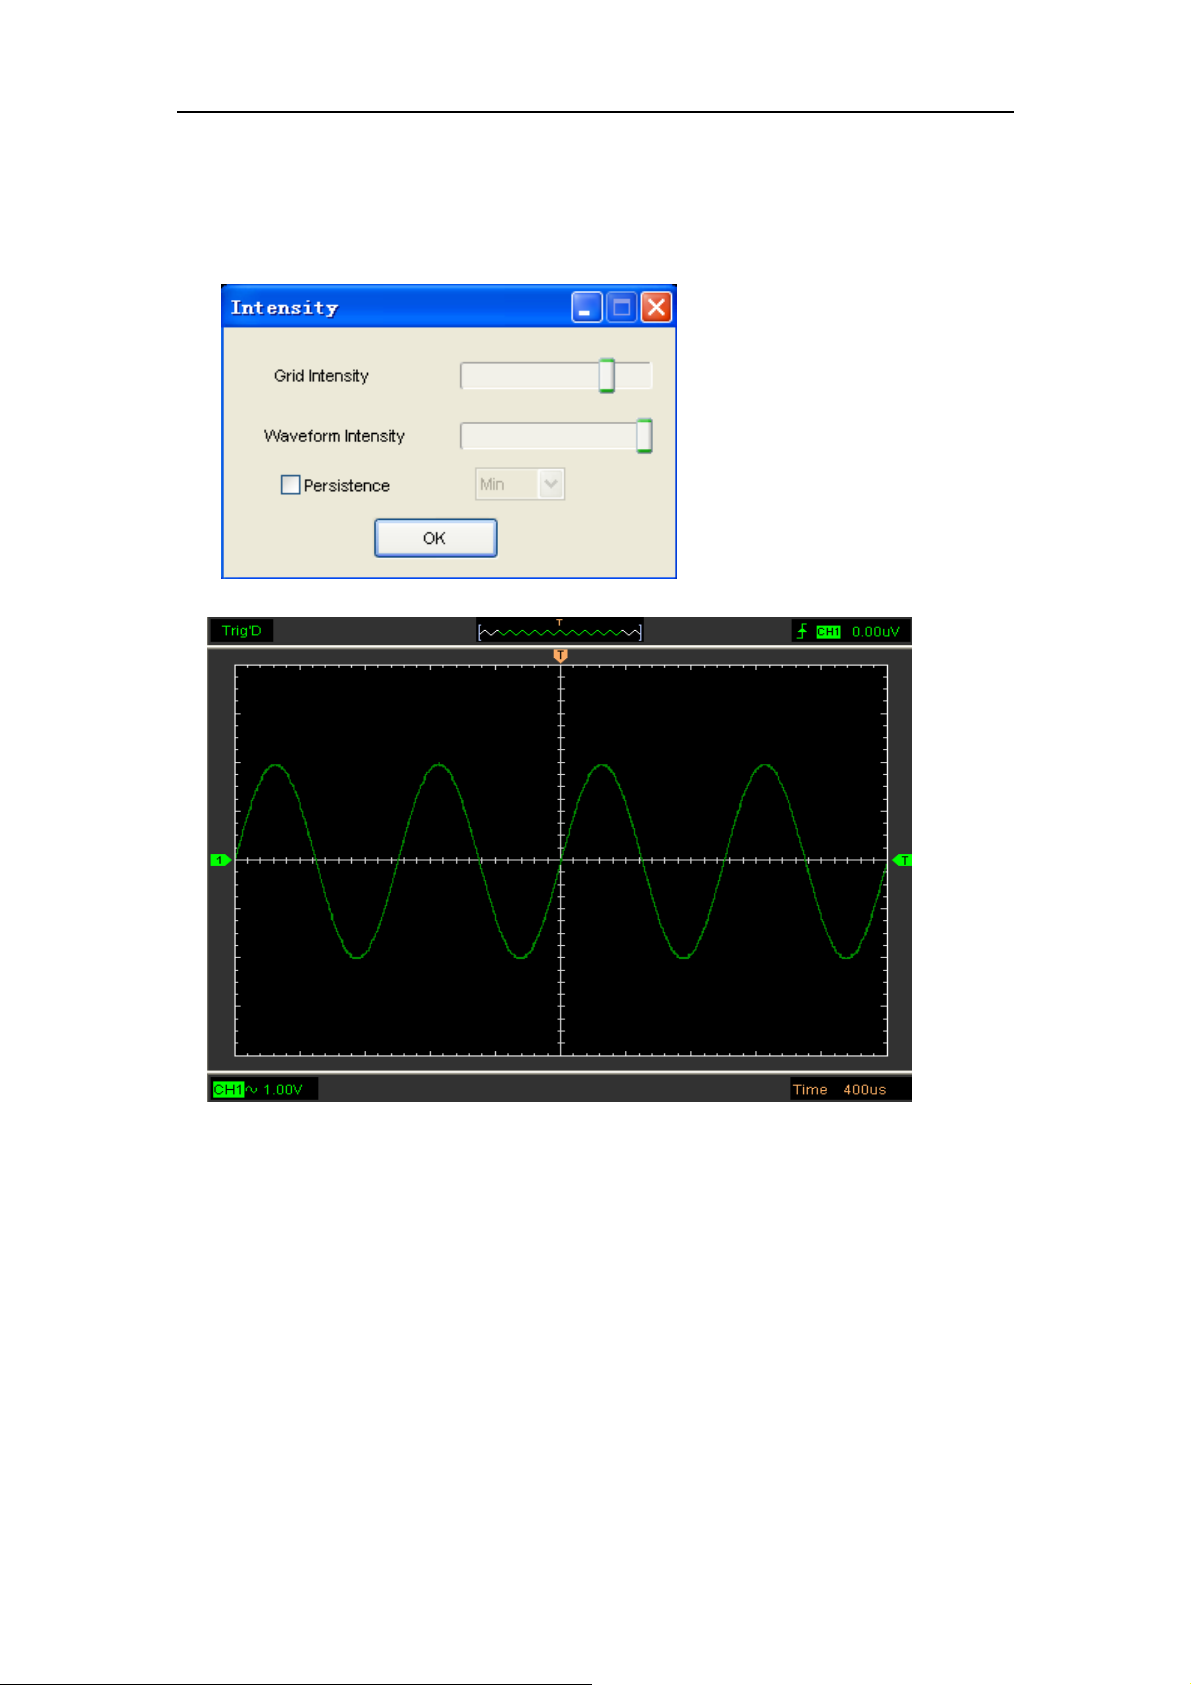Click the orange trigger position marker
Screen dimensions: 1191x1685
(x=560, y=655)
